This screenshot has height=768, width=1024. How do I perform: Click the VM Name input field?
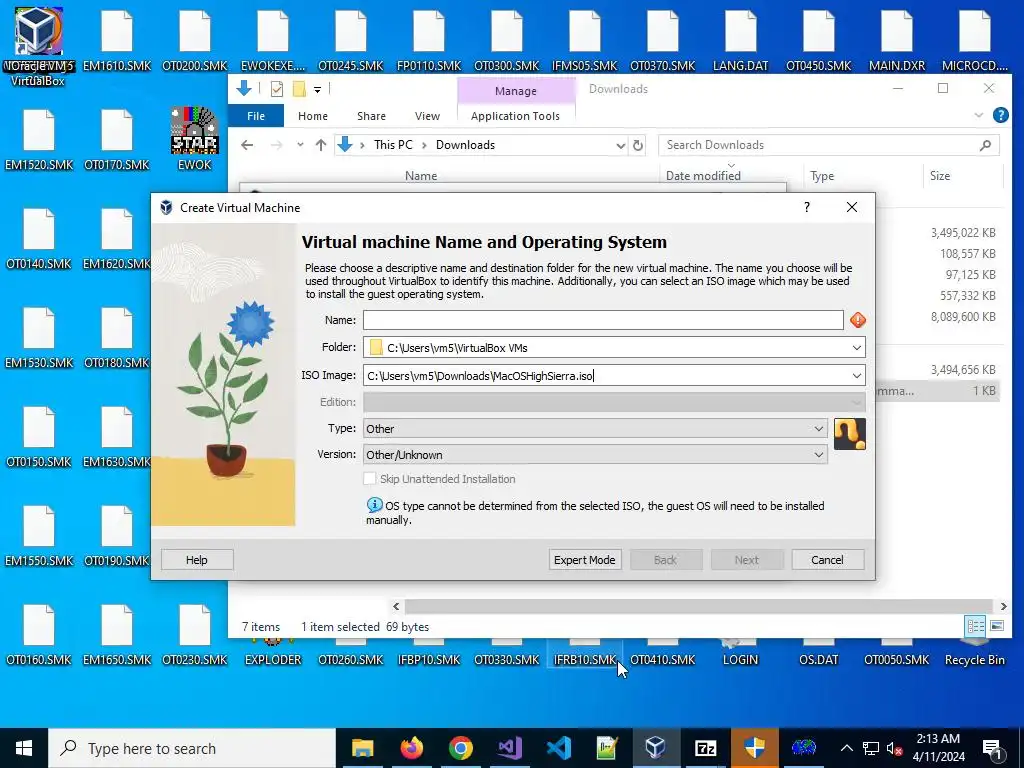tap(603, 320)
